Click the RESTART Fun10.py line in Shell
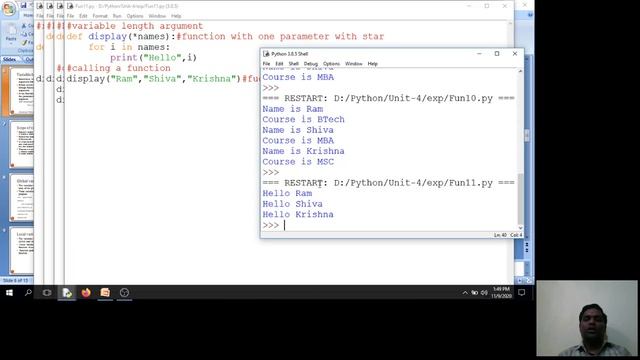 [x=389, y=98]
